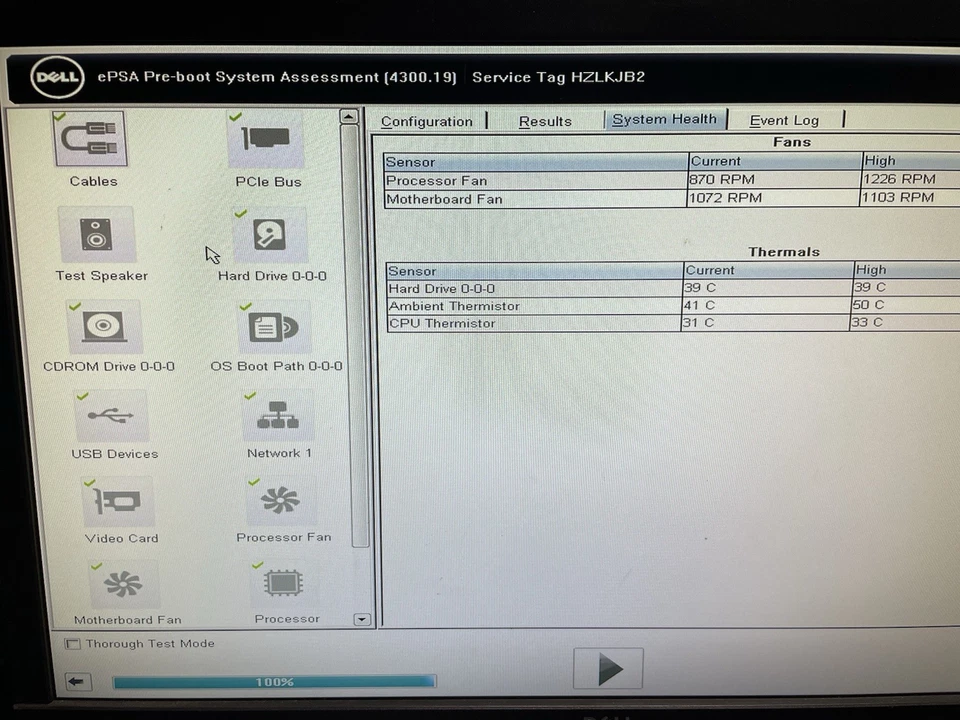Click the PCIe Bus device icon

pyautogui.click(x=266, y=140)
